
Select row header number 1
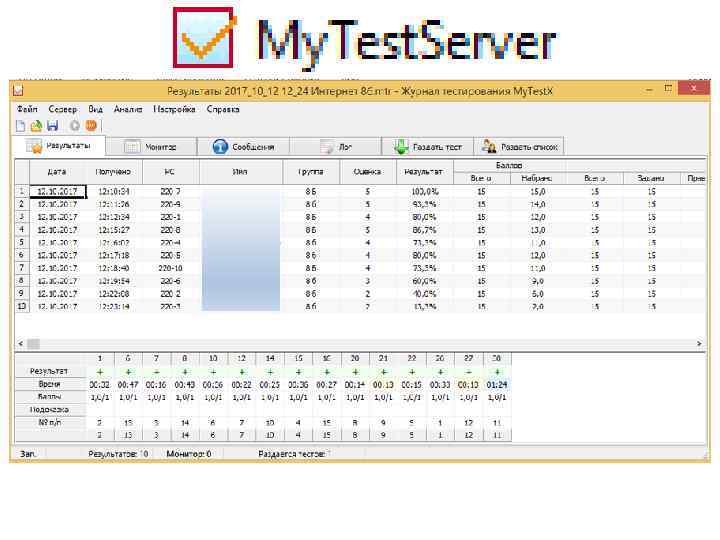[22, 191]
